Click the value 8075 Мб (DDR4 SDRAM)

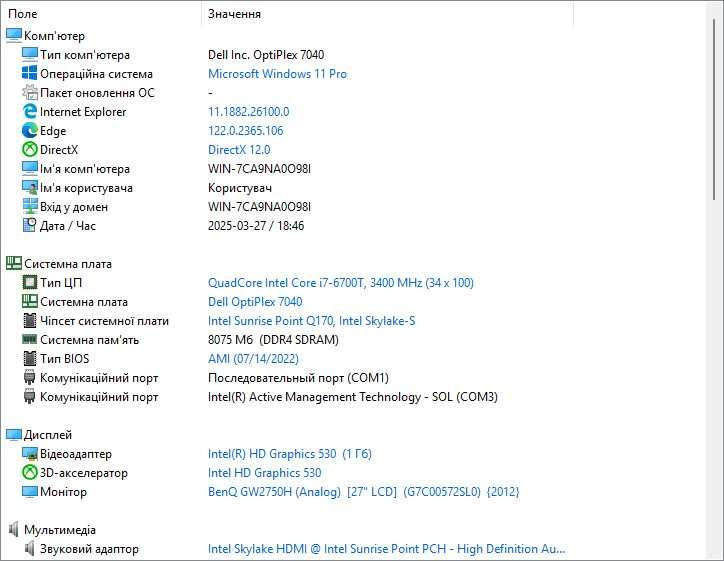point(273,339)
